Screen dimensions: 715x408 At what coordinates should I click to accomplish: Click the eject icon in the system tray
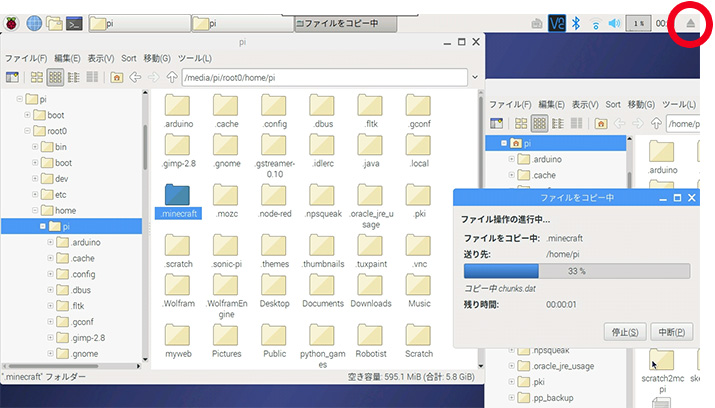pyautogui.click(x=689, y=22)
